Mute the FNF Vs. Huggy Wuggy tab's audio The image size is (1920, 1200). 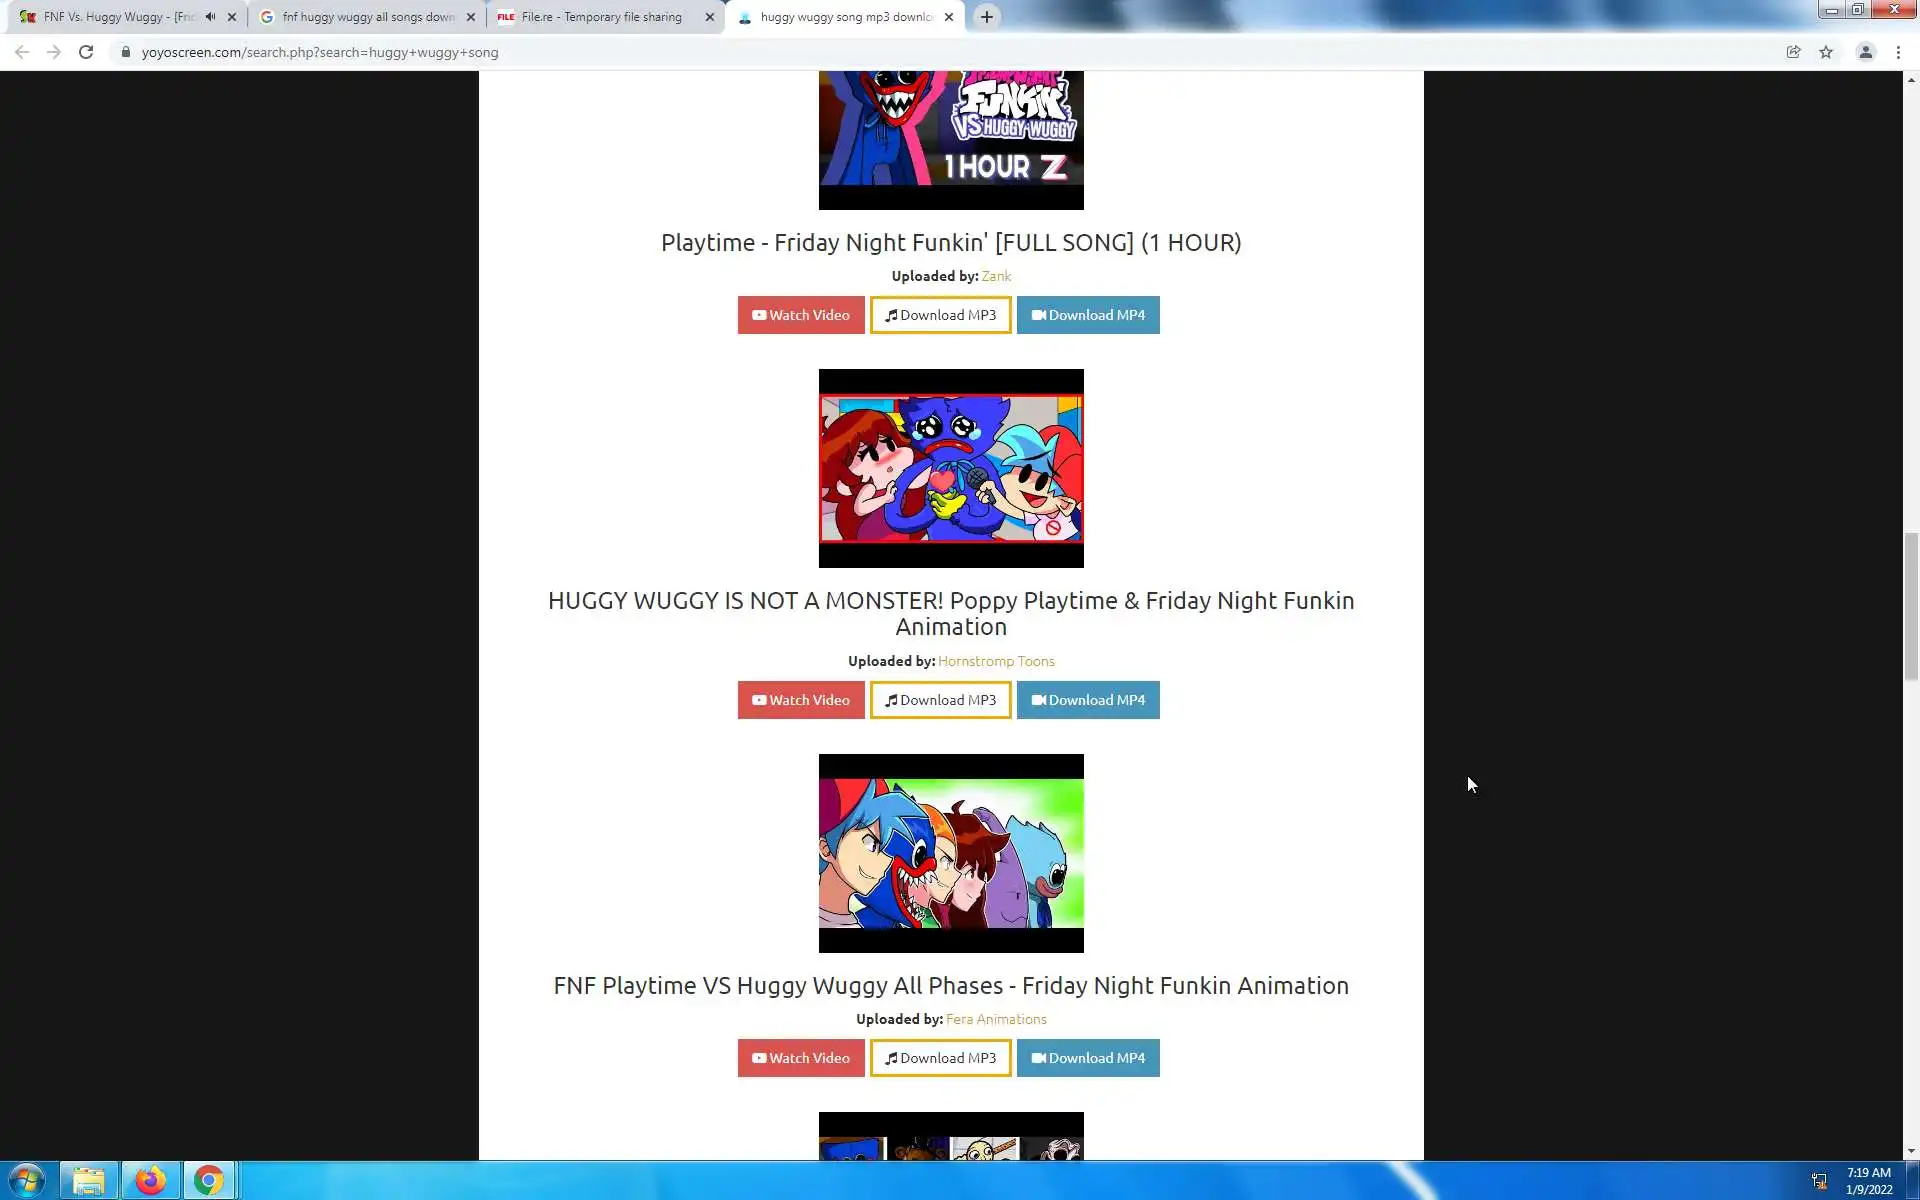click(210, 17)
